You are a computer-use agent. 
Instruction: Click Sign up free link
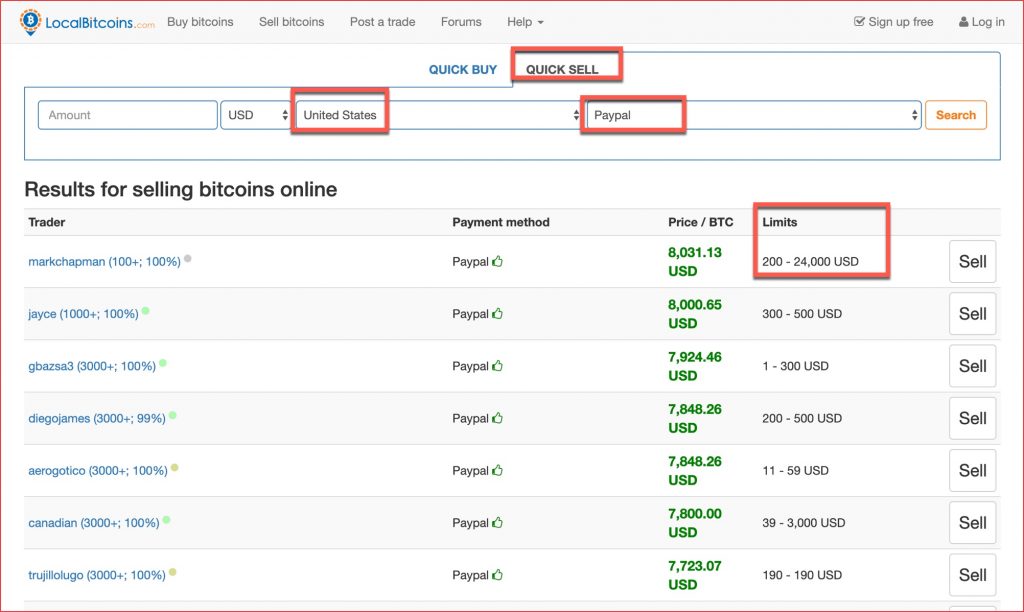click(x=893, y=22)
